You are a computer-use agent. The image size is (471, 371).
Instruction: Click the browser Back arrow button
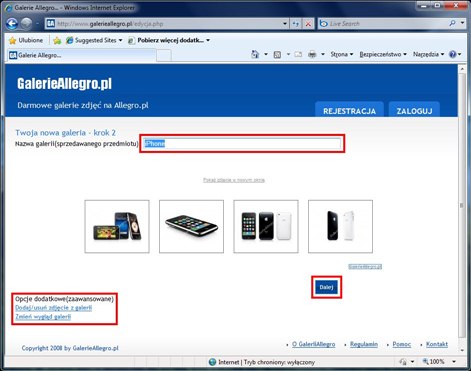coord(12,24)
